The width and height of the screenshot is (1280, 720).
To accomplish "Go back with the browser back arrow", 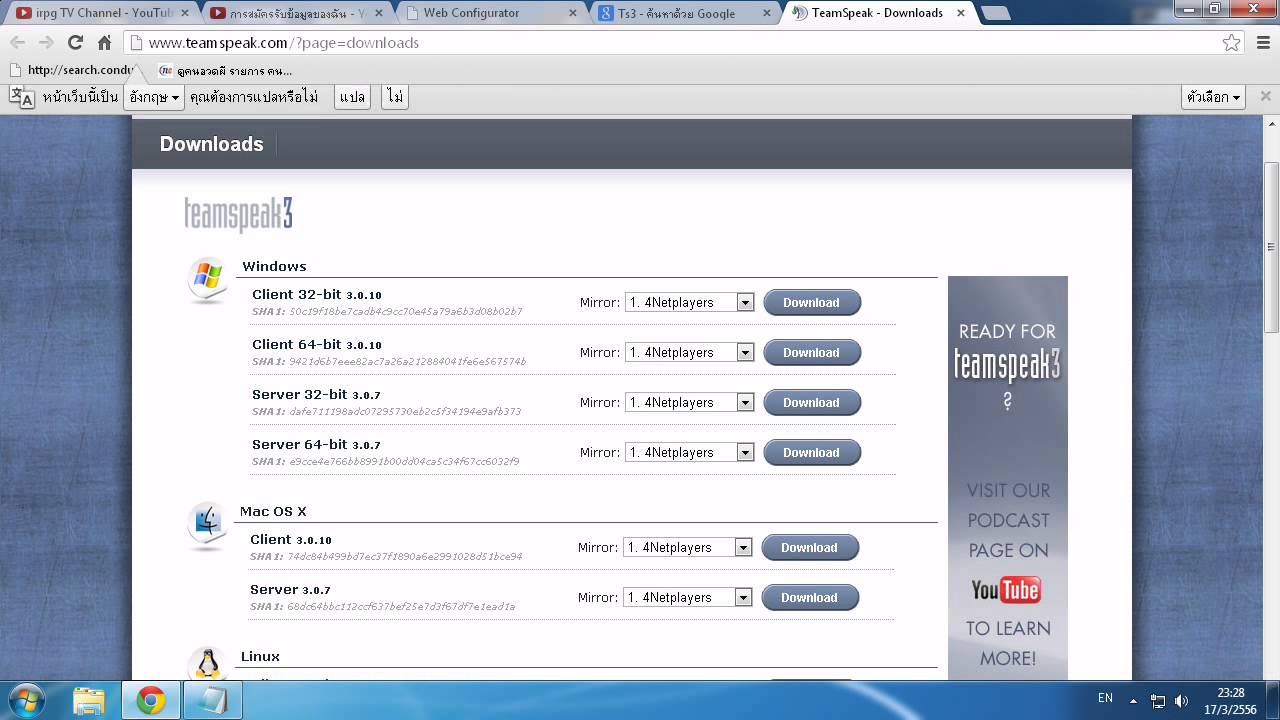I will (x=17, y=43).
